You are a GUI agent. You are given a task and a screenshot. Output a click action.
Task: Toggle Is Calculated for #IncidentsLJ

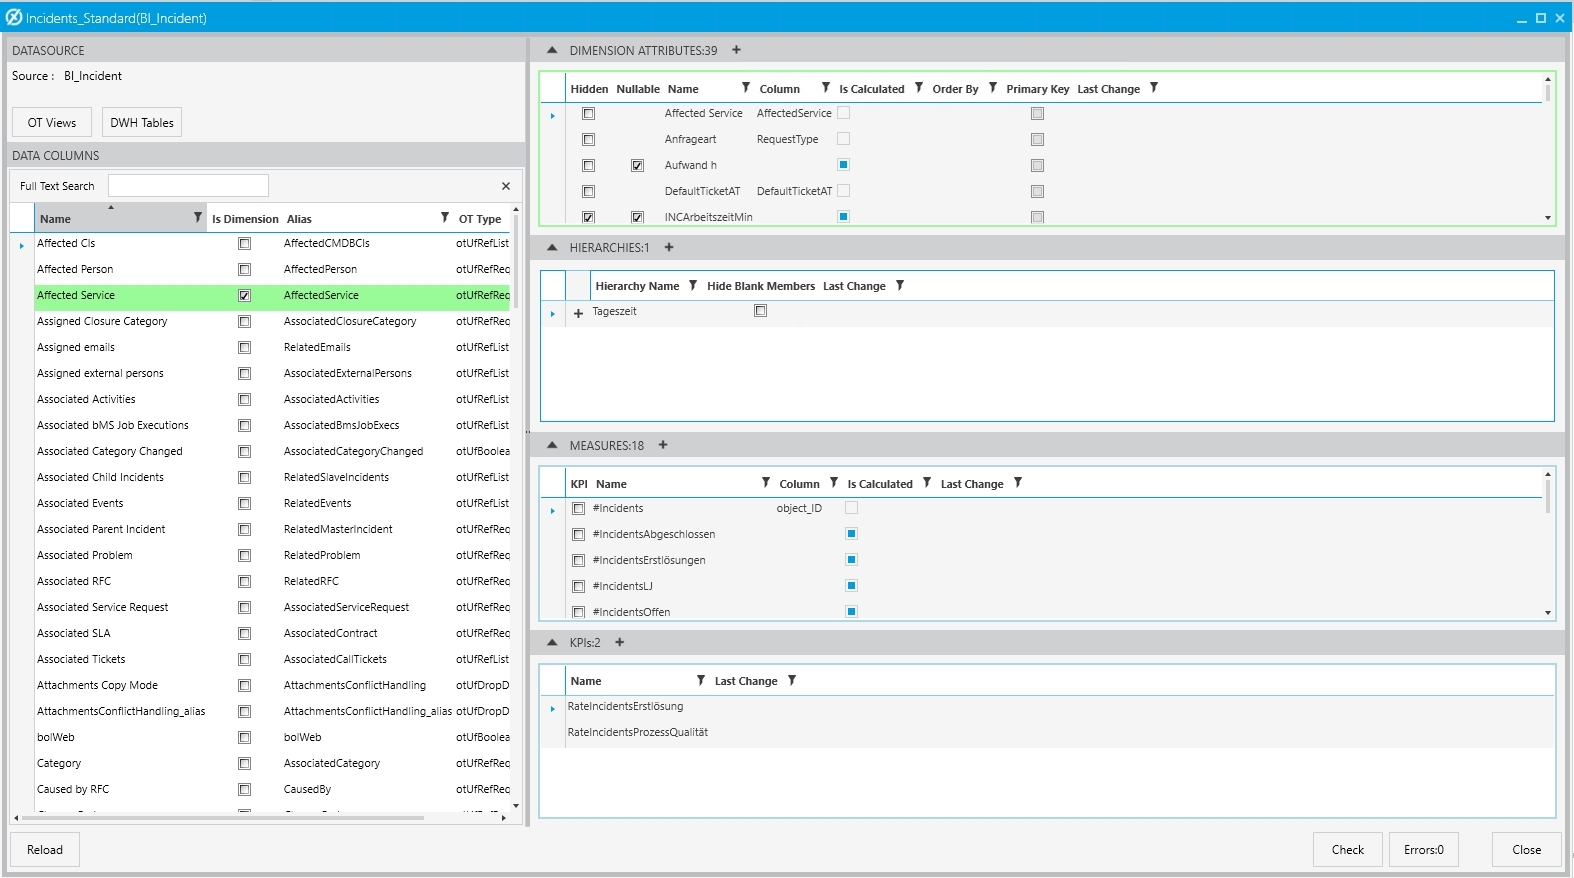pyautogui.click(x=852, y=586)
